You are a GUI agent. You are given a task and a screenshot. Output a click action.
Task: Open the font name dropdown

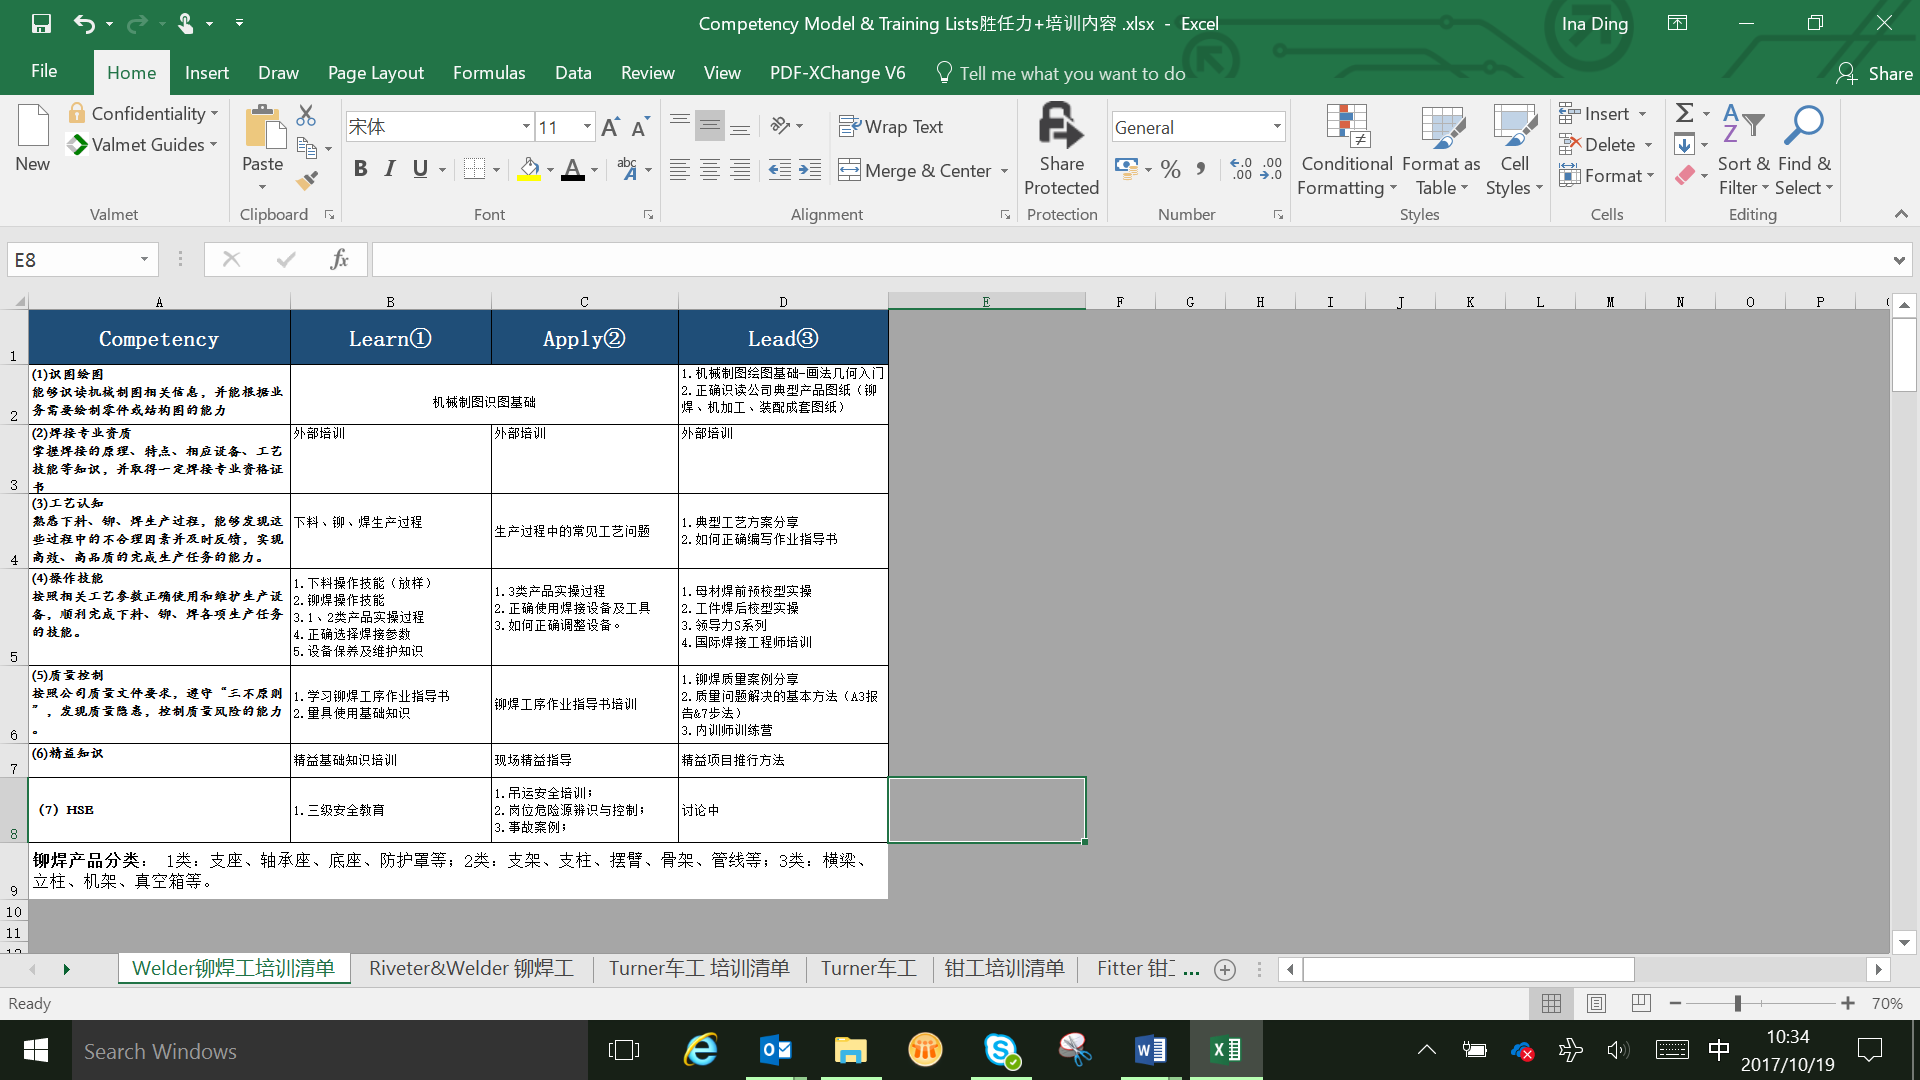coord(526,127)
